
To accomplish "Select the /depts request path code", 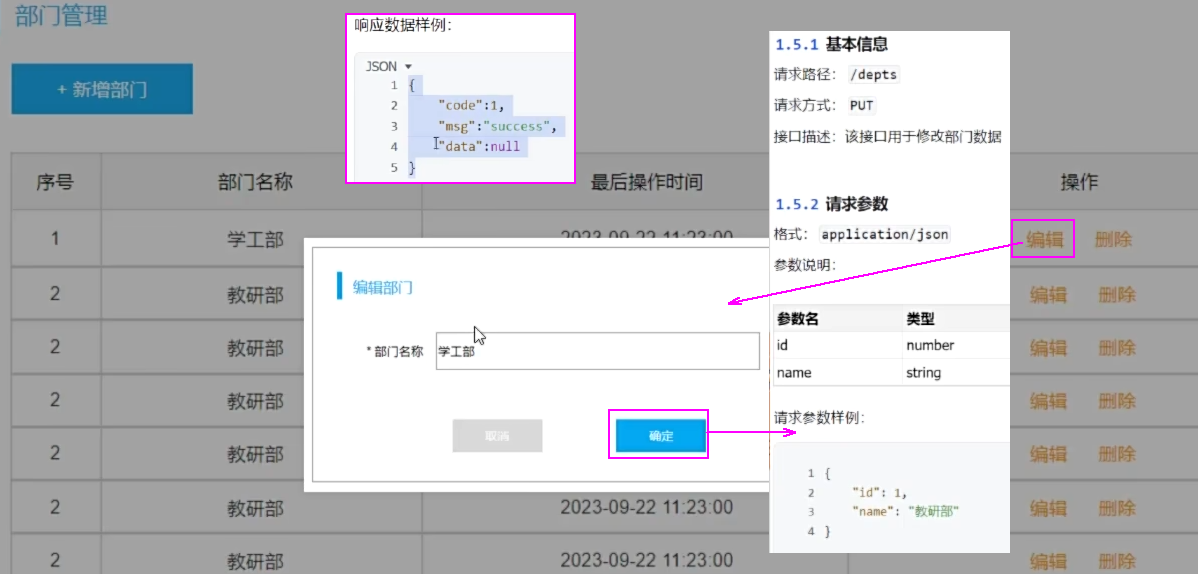I will (873, 75).
